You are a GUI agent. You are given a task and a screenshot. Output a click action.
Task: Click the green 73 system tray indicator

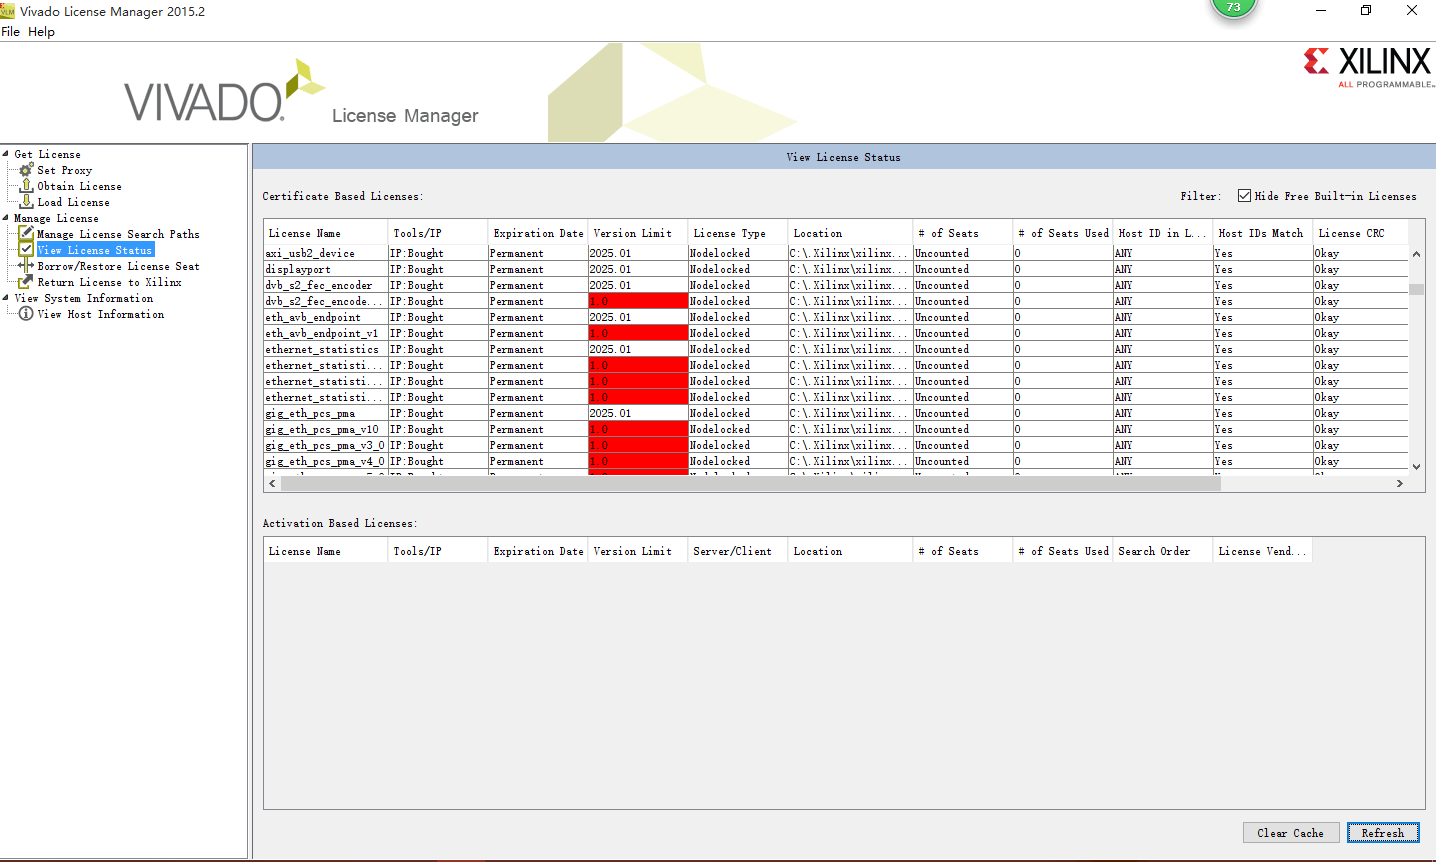pyautogui.click(x=1233, y=9)
